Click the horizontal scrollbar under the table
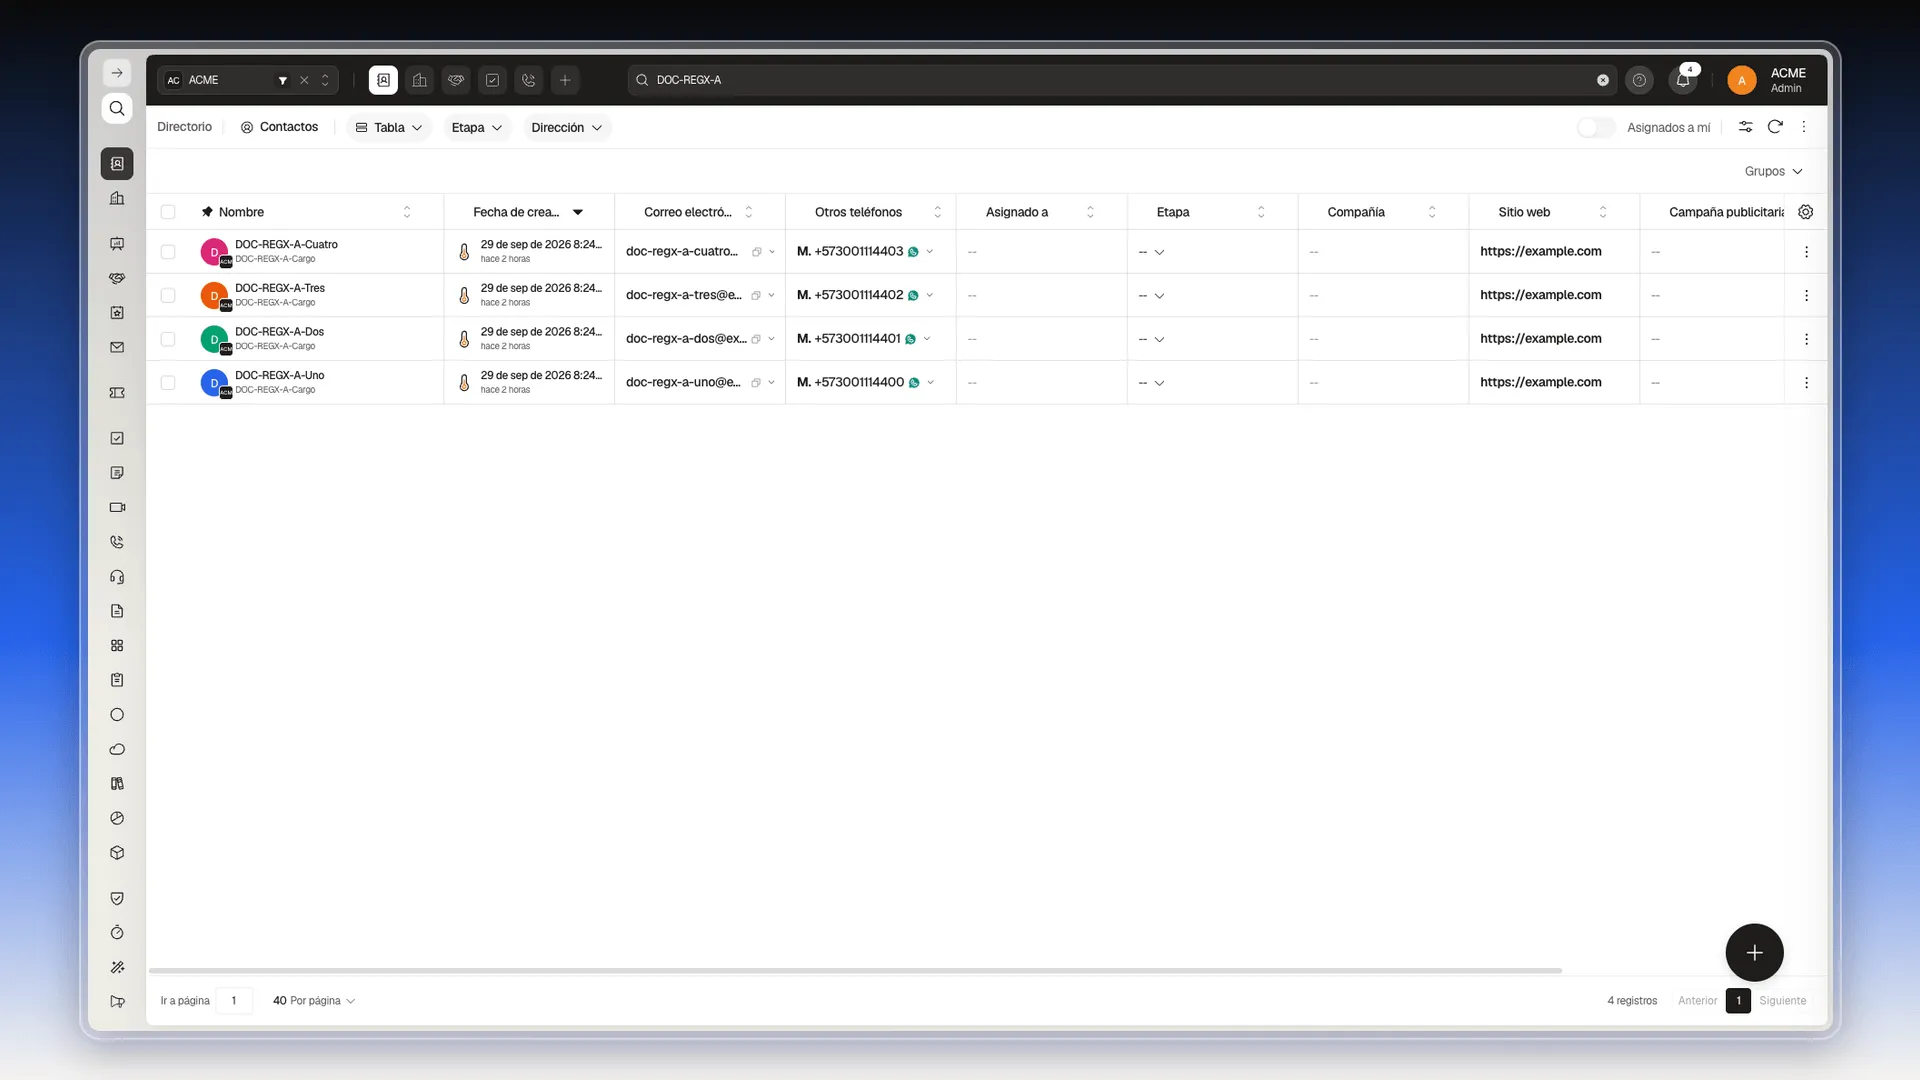The width and height of the screenshot is (1920, 1080). 855,971
